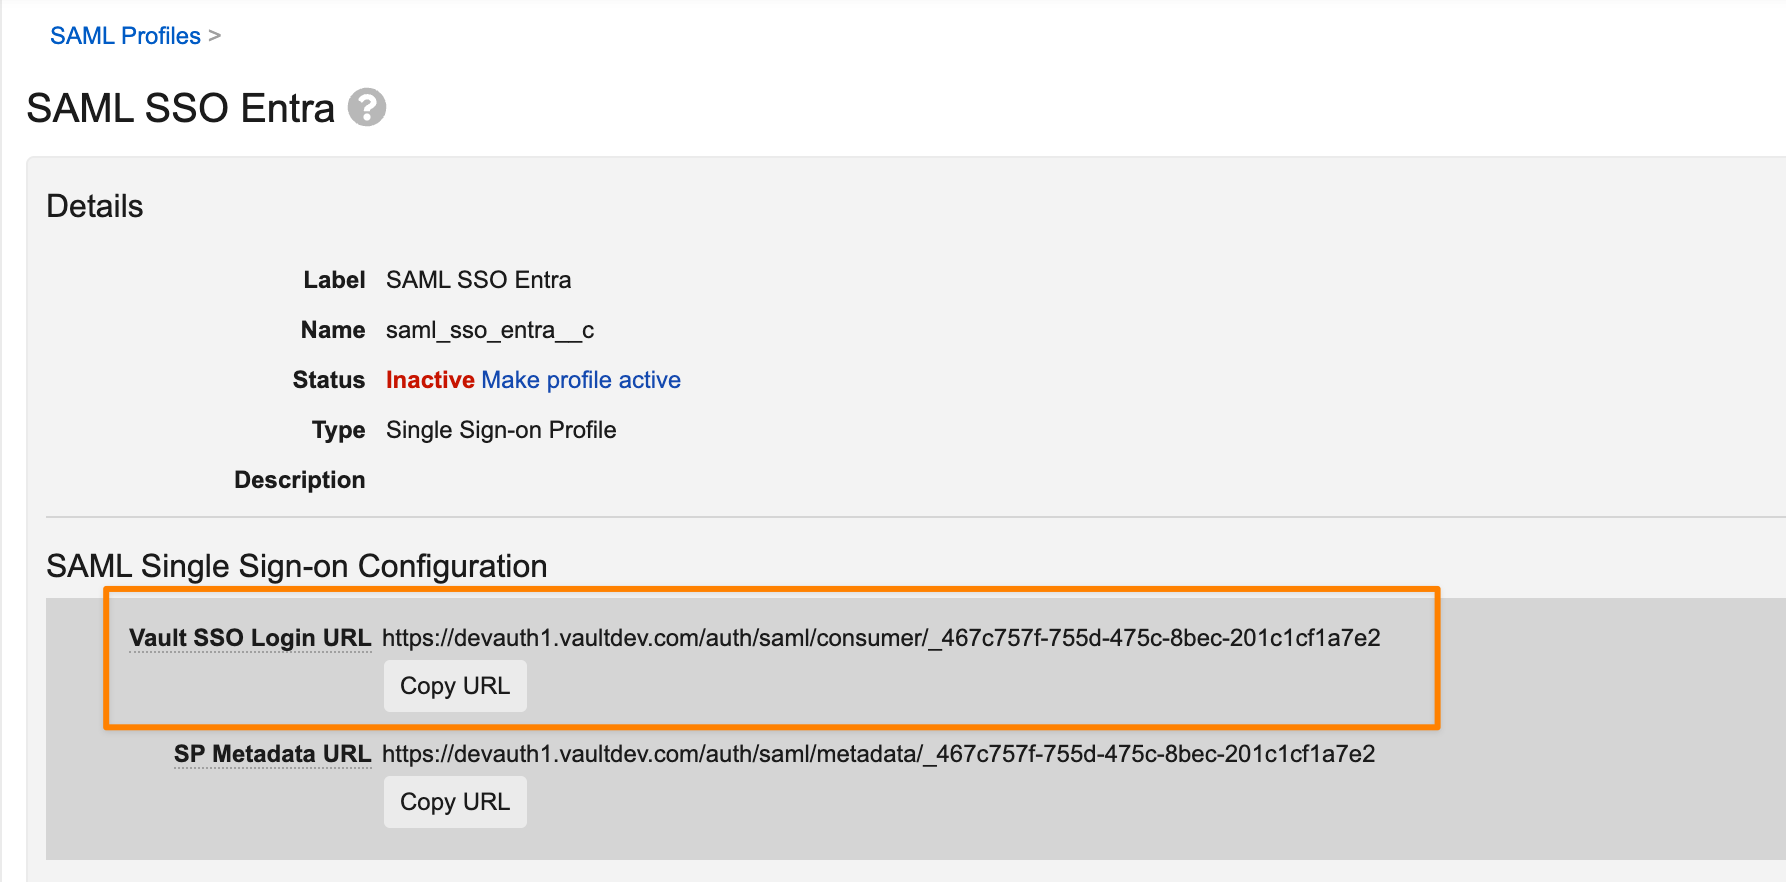Click the Details section heading
The width and height of the screenshot is (1786, 882).
(95, 206)
